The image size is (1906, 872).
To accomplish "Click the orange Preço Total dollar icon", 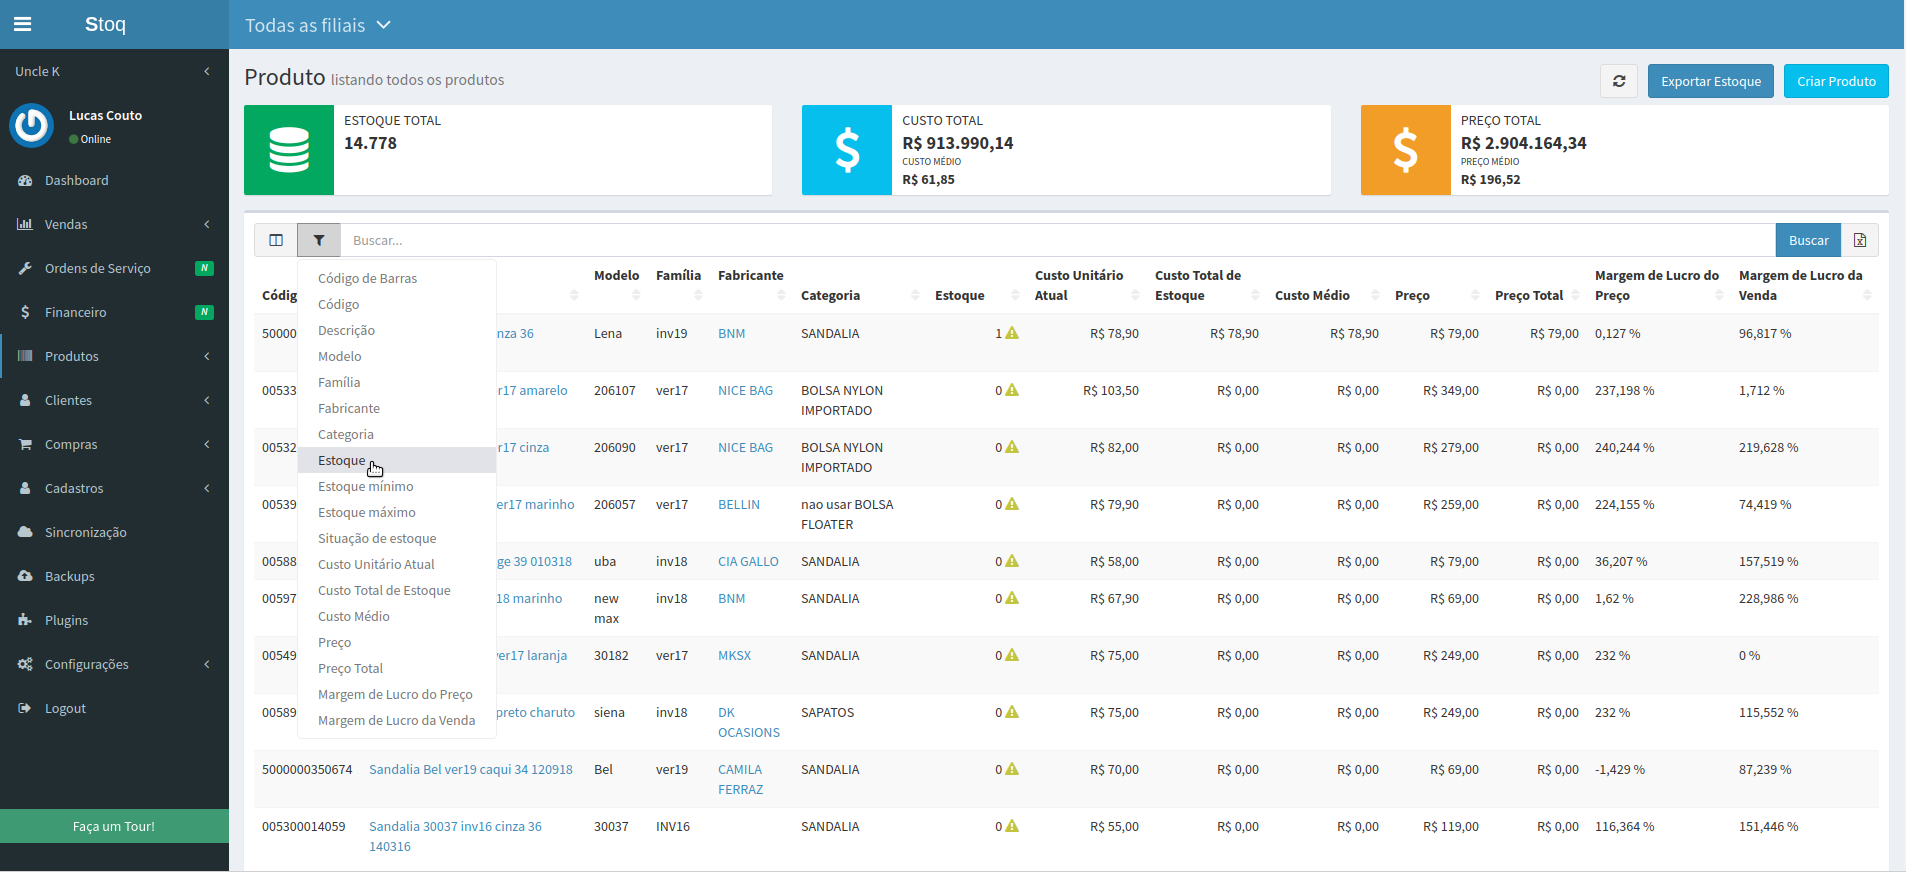I will pyautogui.click(x=1406, y=150).
